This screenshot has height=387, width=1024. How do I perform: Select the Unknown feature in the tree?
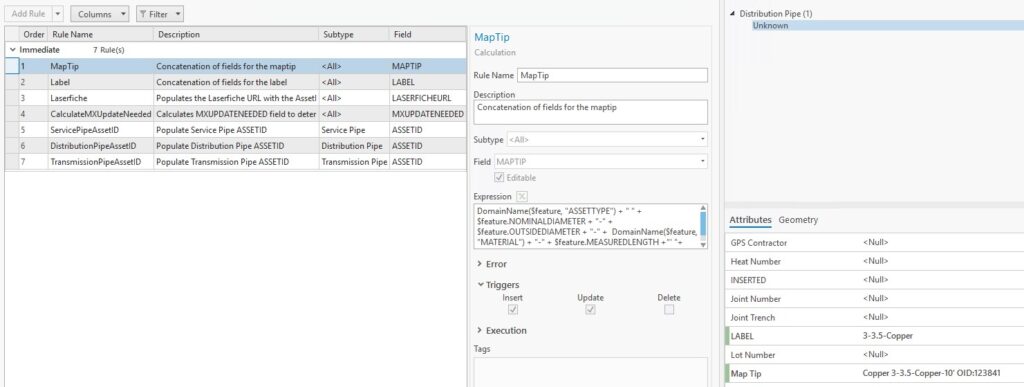tap(770, 25)
